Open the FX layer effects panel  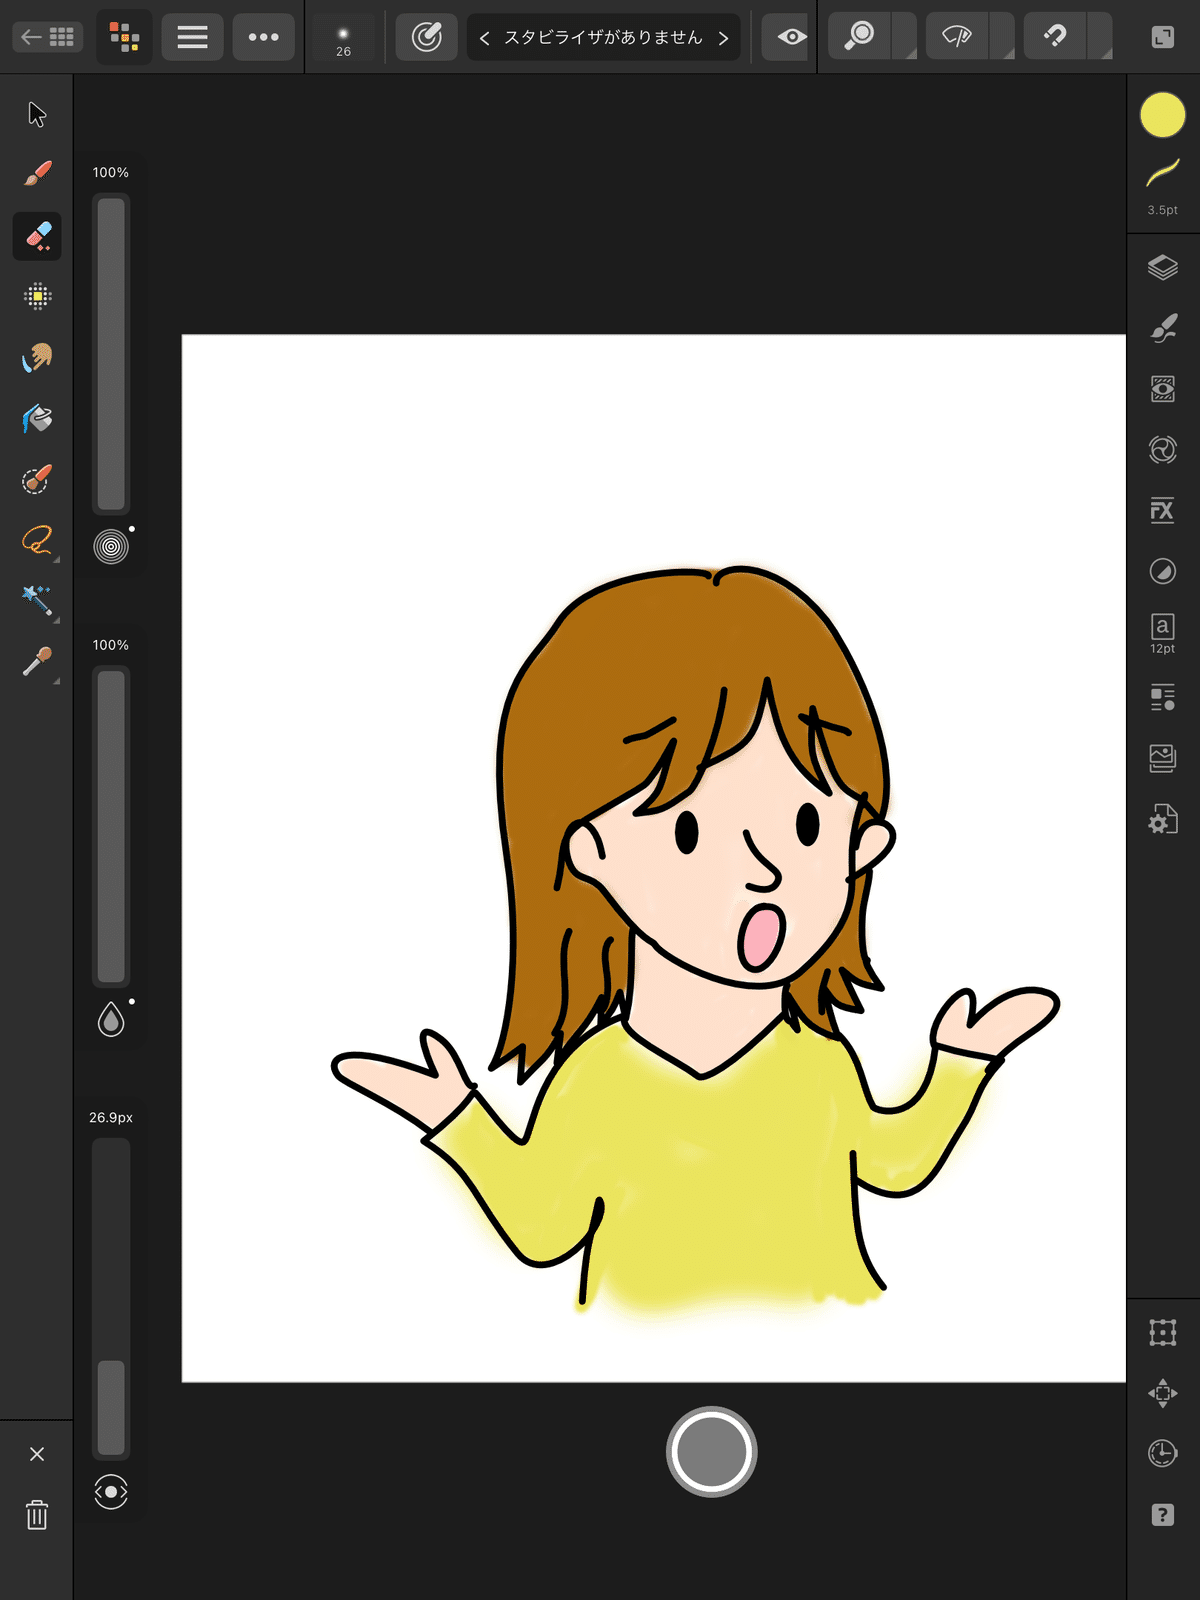tap(1162, 510)
